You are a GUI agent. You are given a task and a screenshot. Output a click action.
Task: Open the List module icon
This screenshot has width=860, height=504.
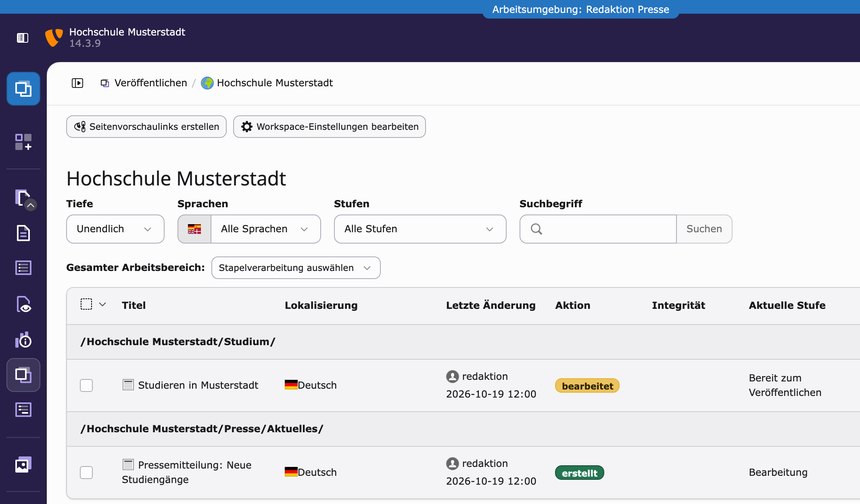[x=23, y=268]
